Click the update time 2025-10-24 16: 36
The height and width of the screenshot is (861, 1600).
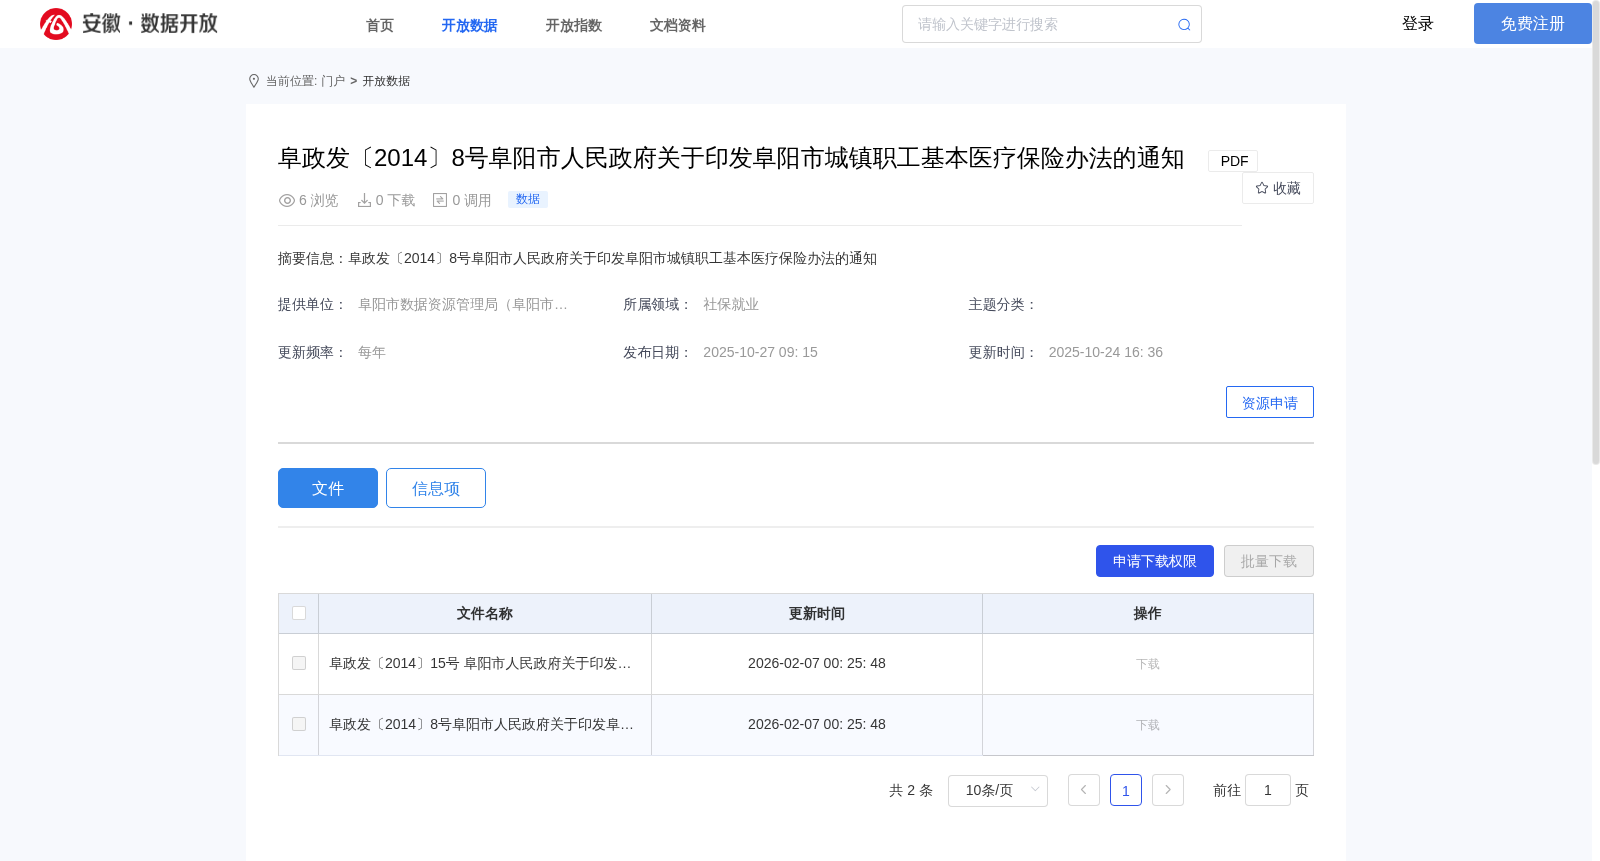click(x=1106, y=352)
